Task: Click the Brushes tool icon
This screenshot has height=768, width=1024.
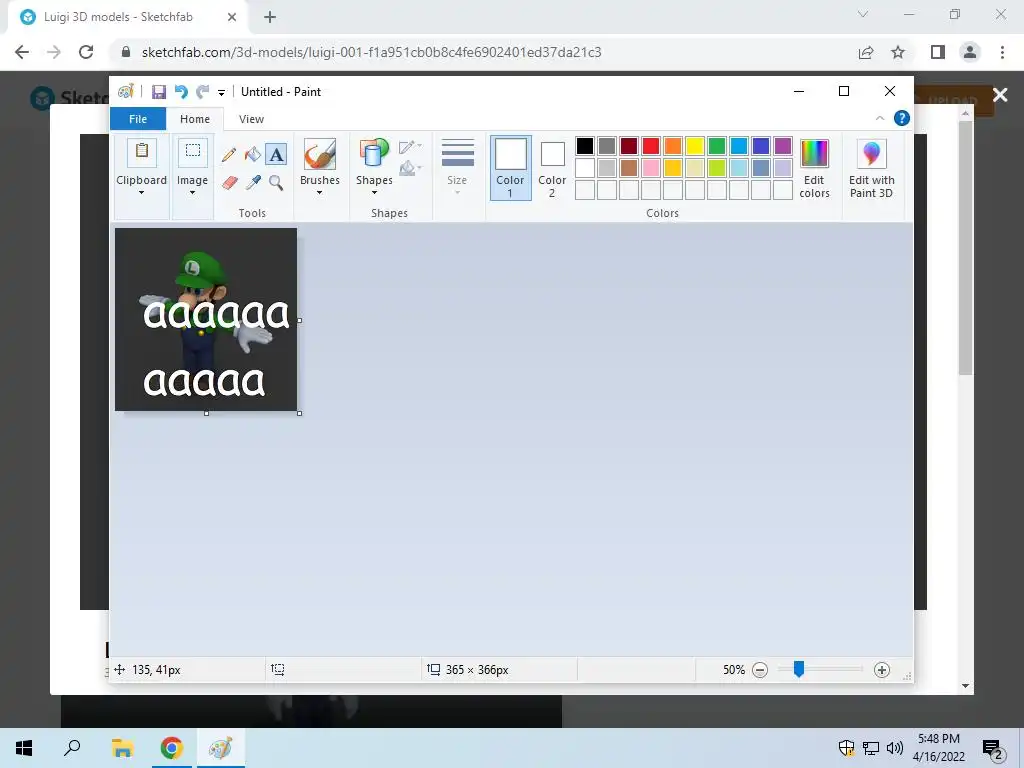Action: click(320, 154)
